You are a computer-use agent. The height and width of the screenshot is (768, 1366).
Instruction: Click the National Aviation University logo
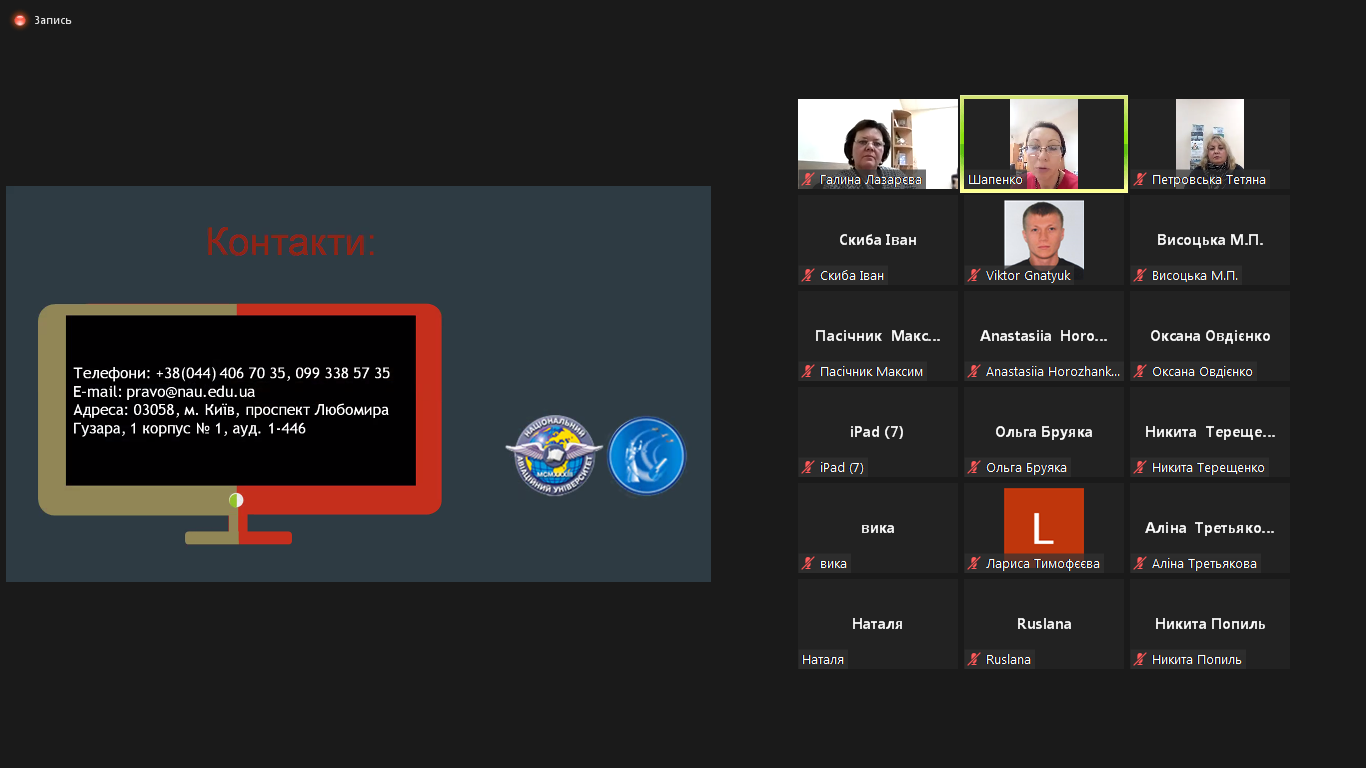[553, 456]
